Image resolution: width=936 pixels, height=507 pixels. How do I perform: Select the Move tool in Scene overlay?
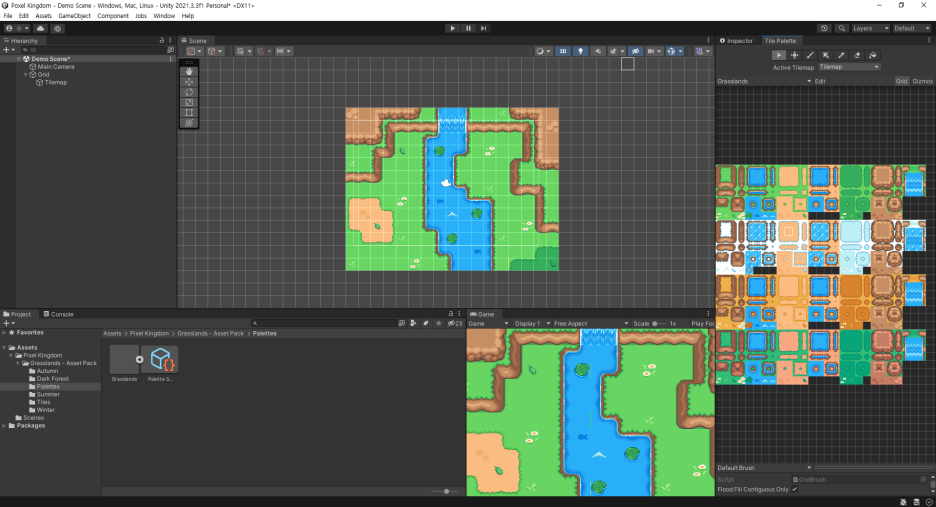pyautogui.click(x=189, y=82)
